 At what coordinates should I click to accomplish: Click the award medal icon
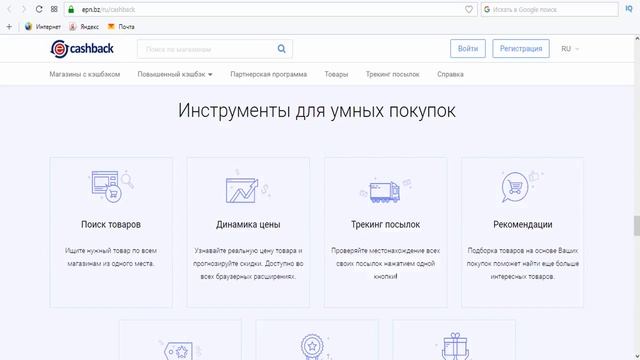click(x=313, y=347)
